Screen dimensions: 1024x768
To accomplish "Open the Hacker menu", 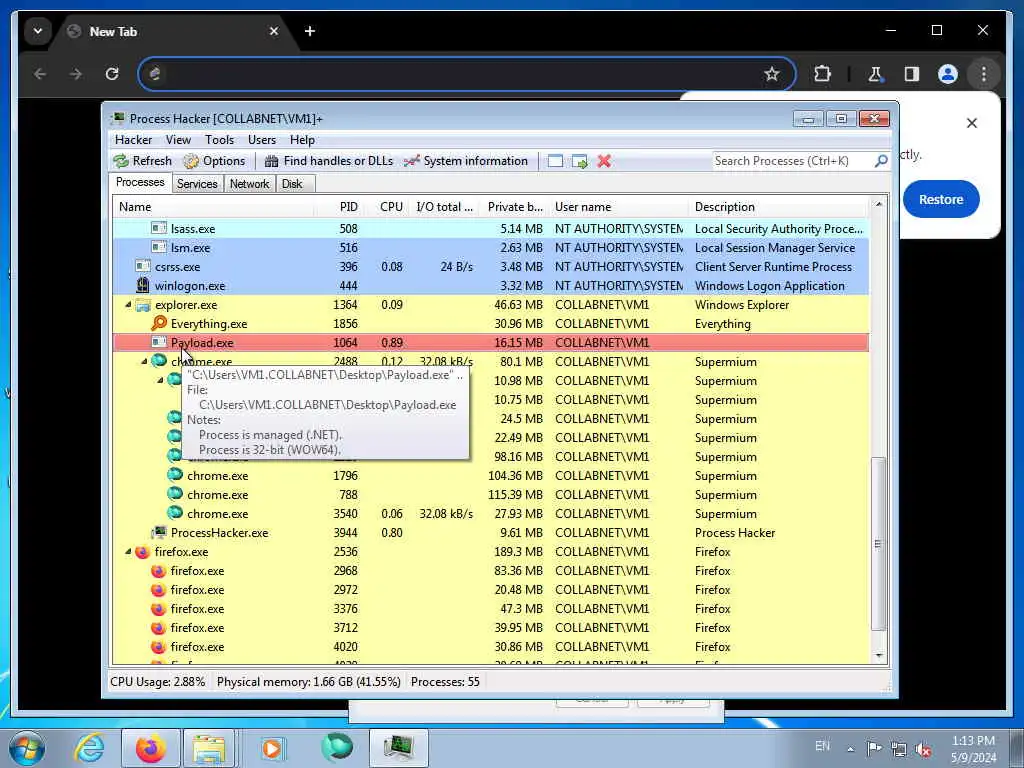I will point(133,140).
